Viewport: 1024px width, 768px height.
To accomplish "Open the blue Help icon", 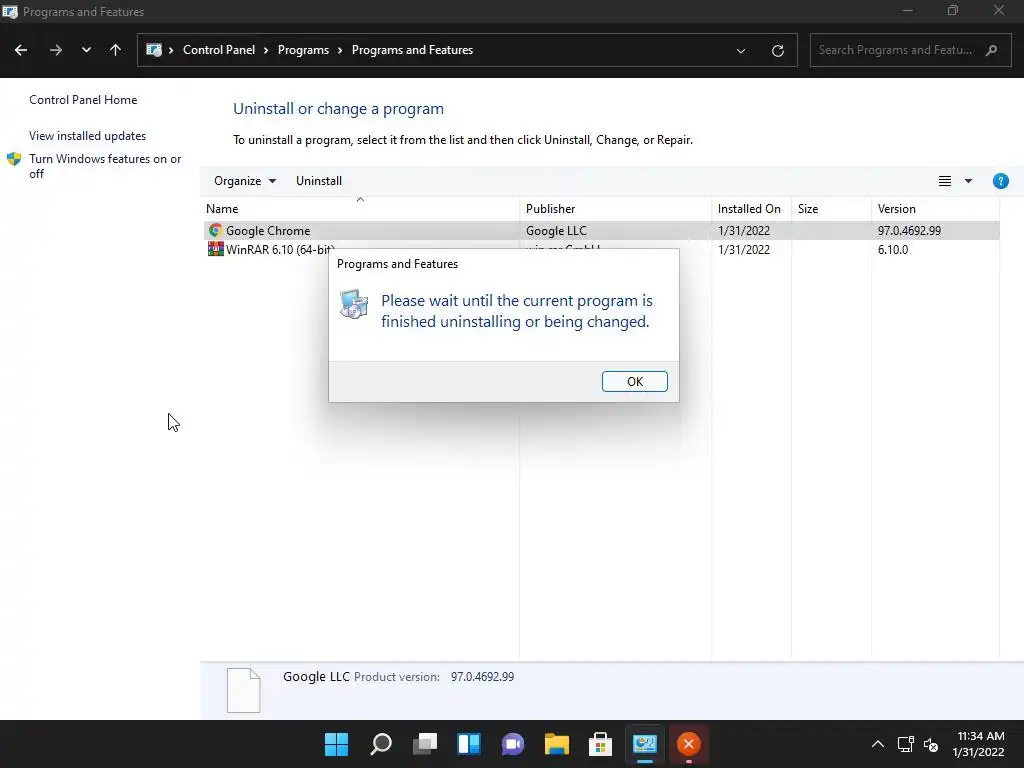I will point(1000,181).
